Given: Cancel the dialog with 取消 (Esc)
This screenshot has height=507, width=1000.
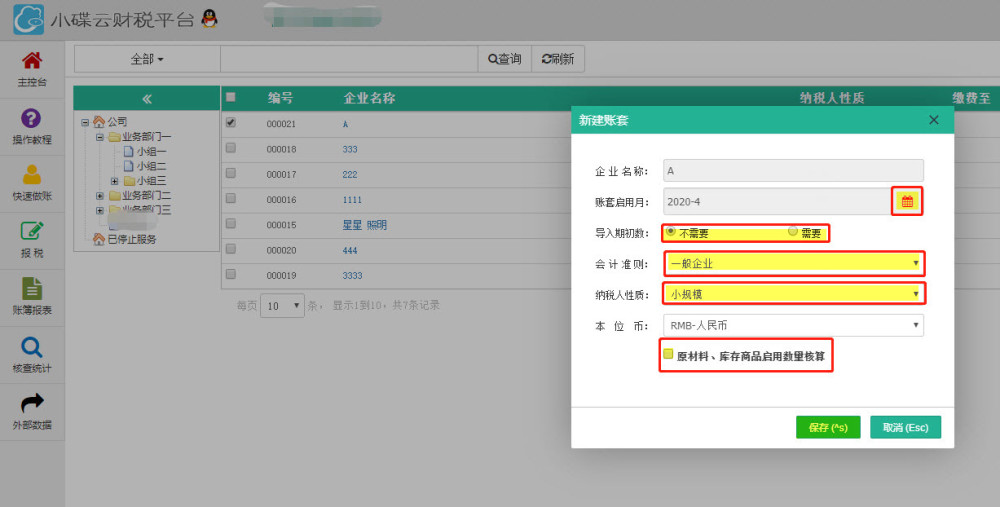Looking at the screenshot, I should coord(906,427).
